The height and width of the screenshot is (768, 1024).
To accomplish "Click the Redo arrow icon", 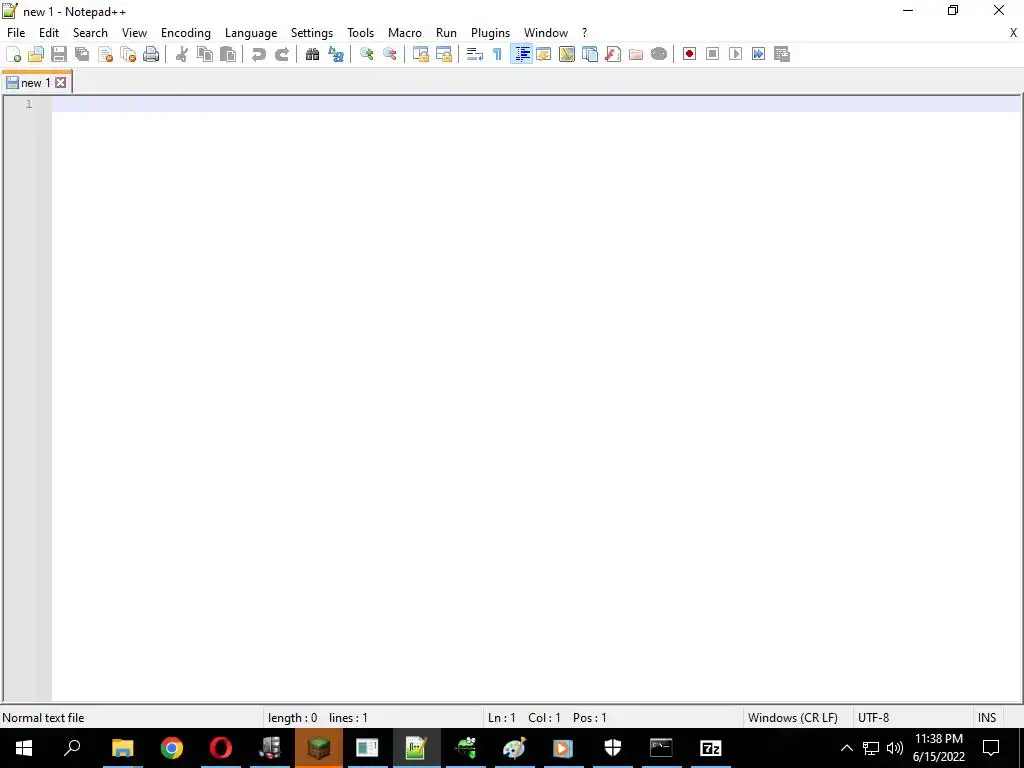I will tap(281, 54).
